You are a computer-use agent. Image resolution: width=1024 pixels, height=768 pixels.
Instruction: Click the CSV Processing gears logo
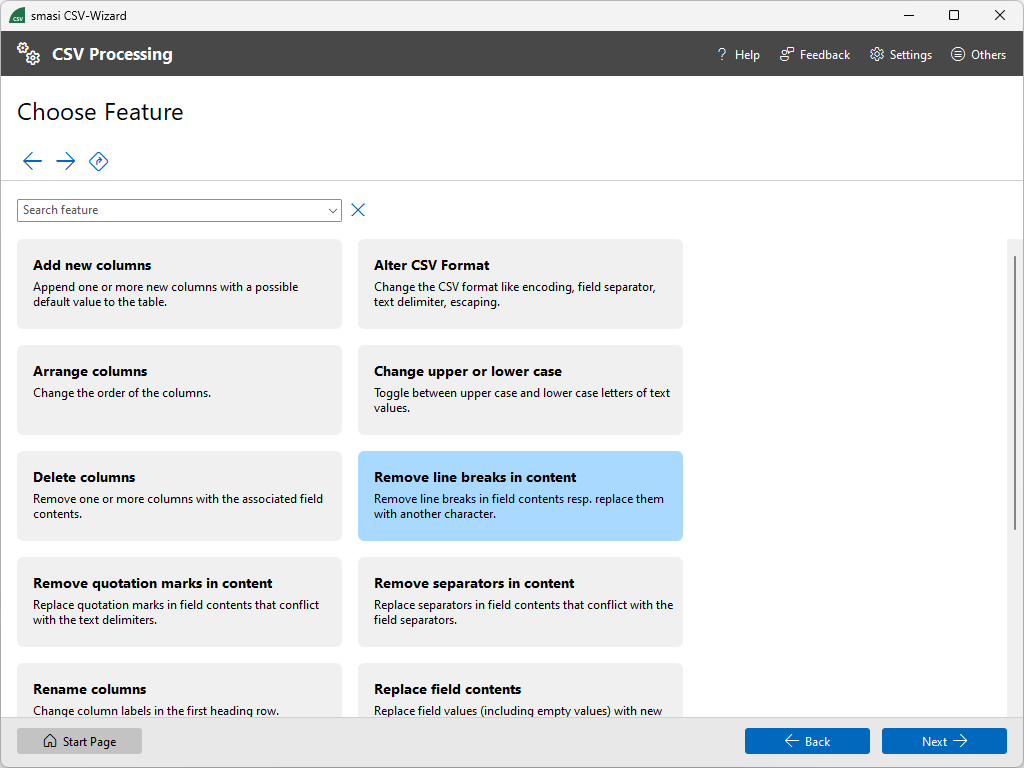[28, 53]
